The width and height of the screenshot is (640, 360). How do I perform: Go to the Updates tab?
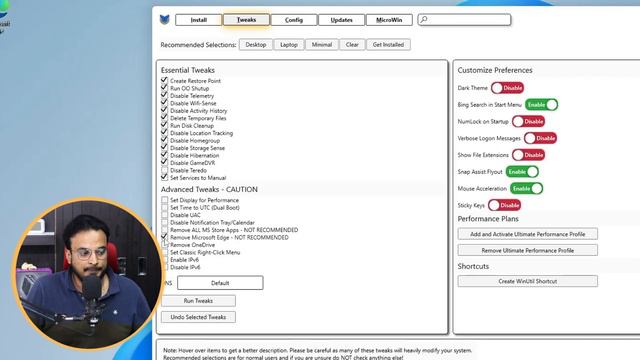(x=342, y=20)
